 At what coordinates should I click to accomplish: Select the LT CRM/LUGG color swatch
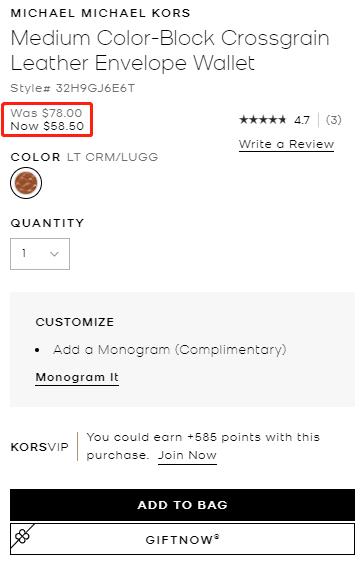(26, 183)
